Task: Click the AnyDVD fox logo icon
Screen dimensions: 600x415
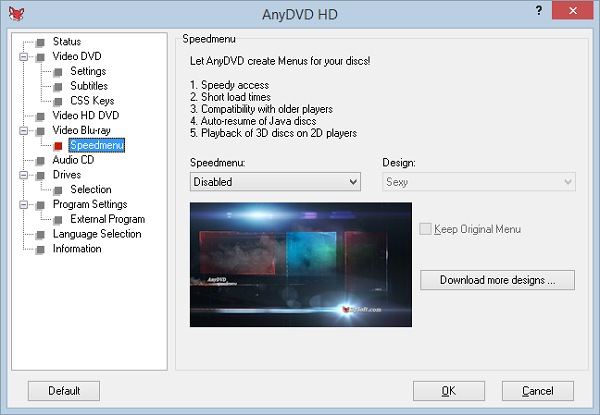Action: pyautogui.click(x=16, y=14)
